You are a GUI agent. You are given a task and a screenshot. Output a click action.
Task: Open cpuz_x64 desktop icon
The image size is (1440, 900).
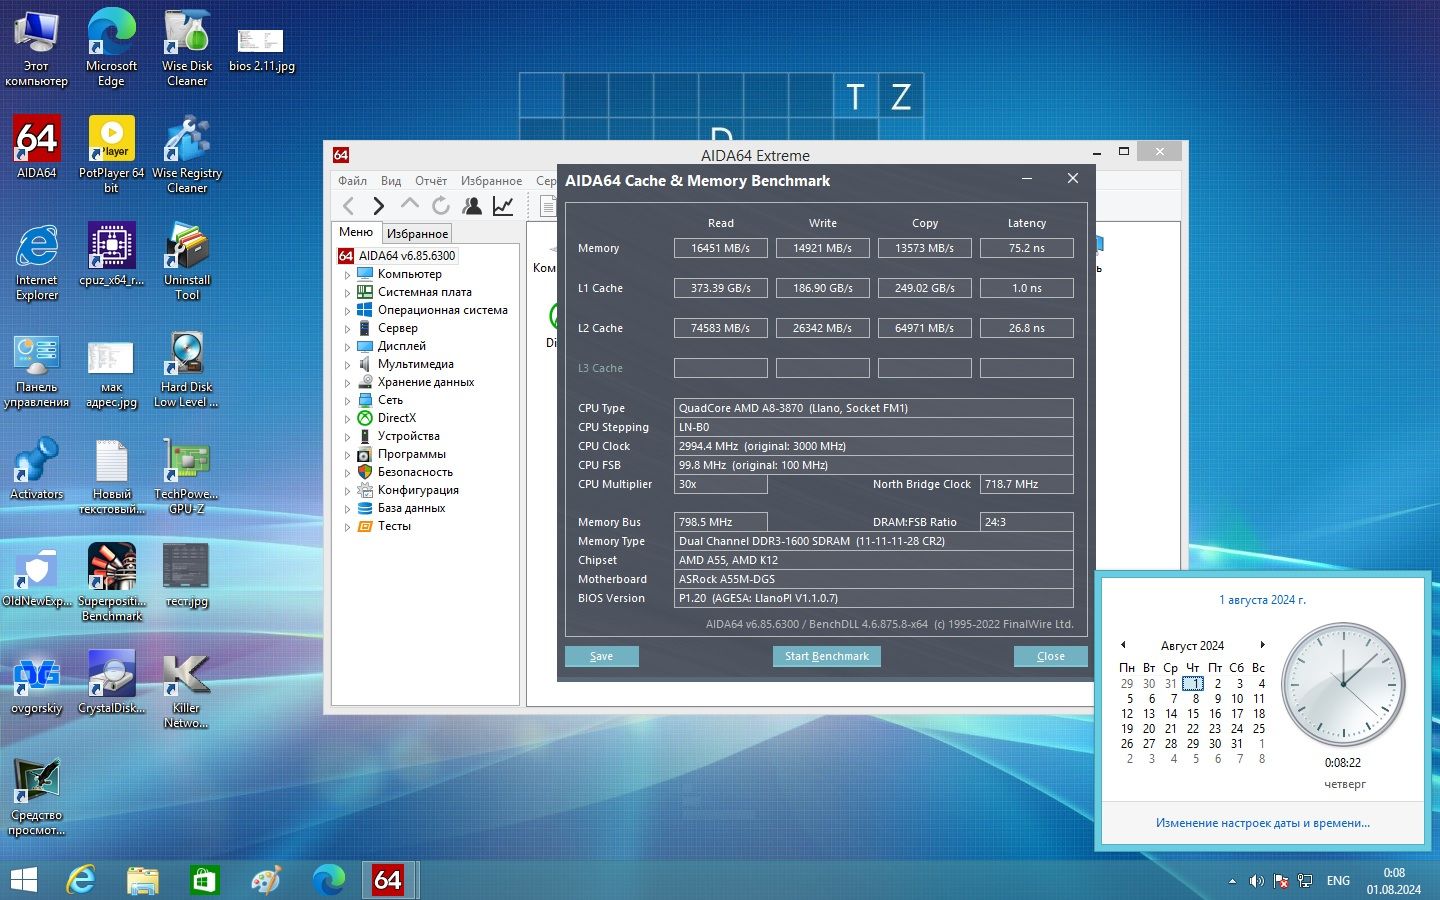coord(111,254)
